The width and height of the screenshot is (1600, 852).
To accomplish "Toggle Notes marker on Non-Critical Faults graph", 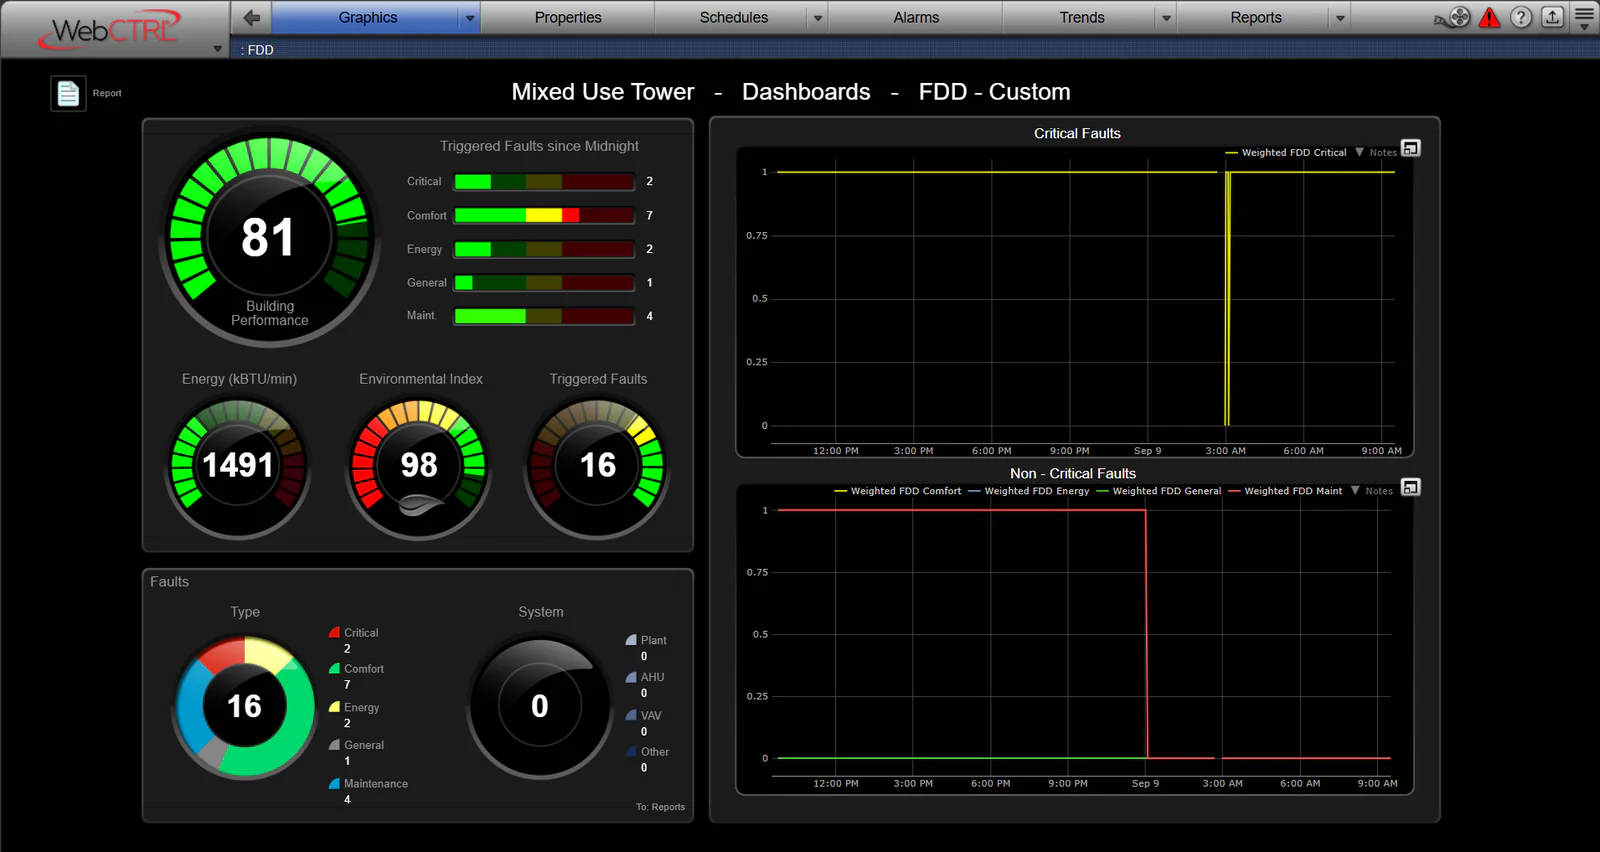I will [x=1372, y=491].
